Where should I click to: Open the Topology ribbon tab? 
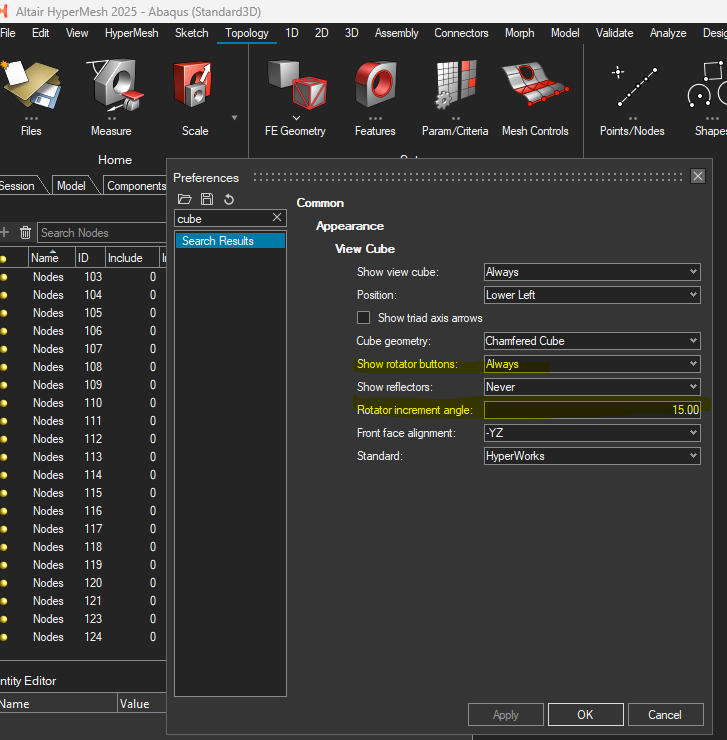click(247, 33)
